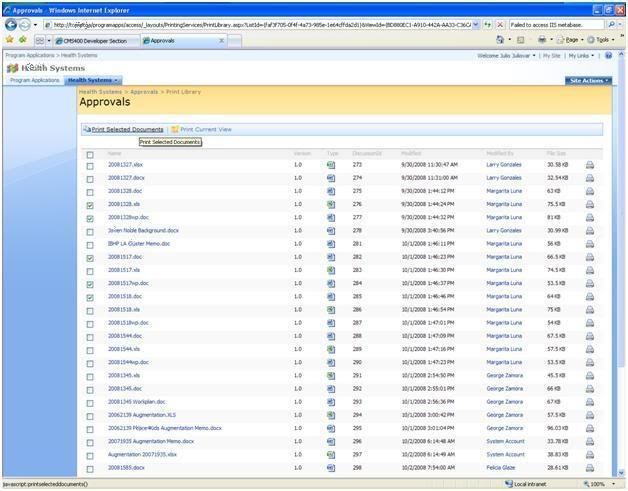Click the address bar URL field
Viewport: 628px width, 491px height.
[x=258, y=25]
